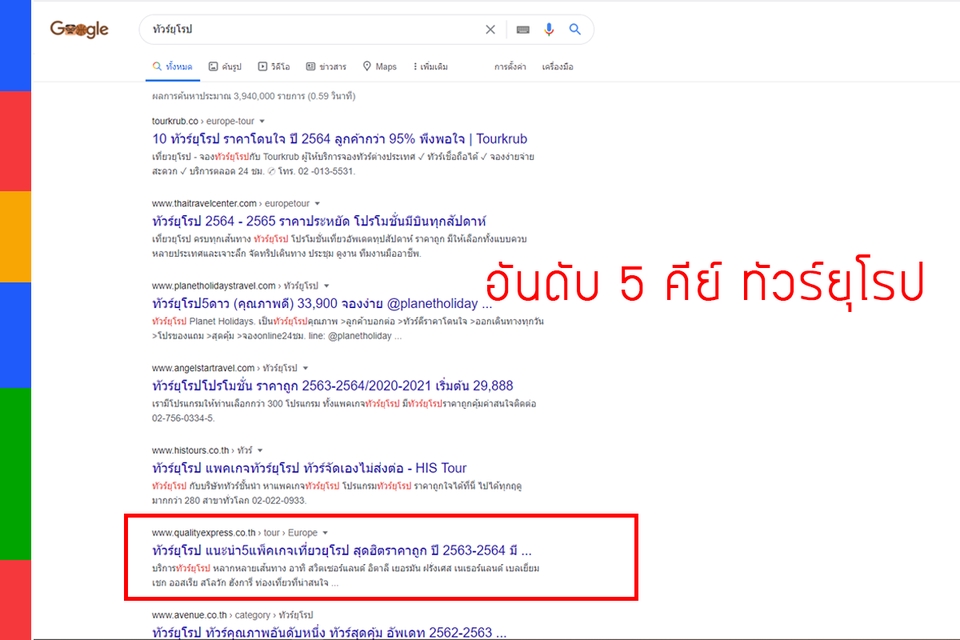Click HIS Tour snippet with 02-022-0933
This screenshot has height=640, width=960.
pos(337,493)
